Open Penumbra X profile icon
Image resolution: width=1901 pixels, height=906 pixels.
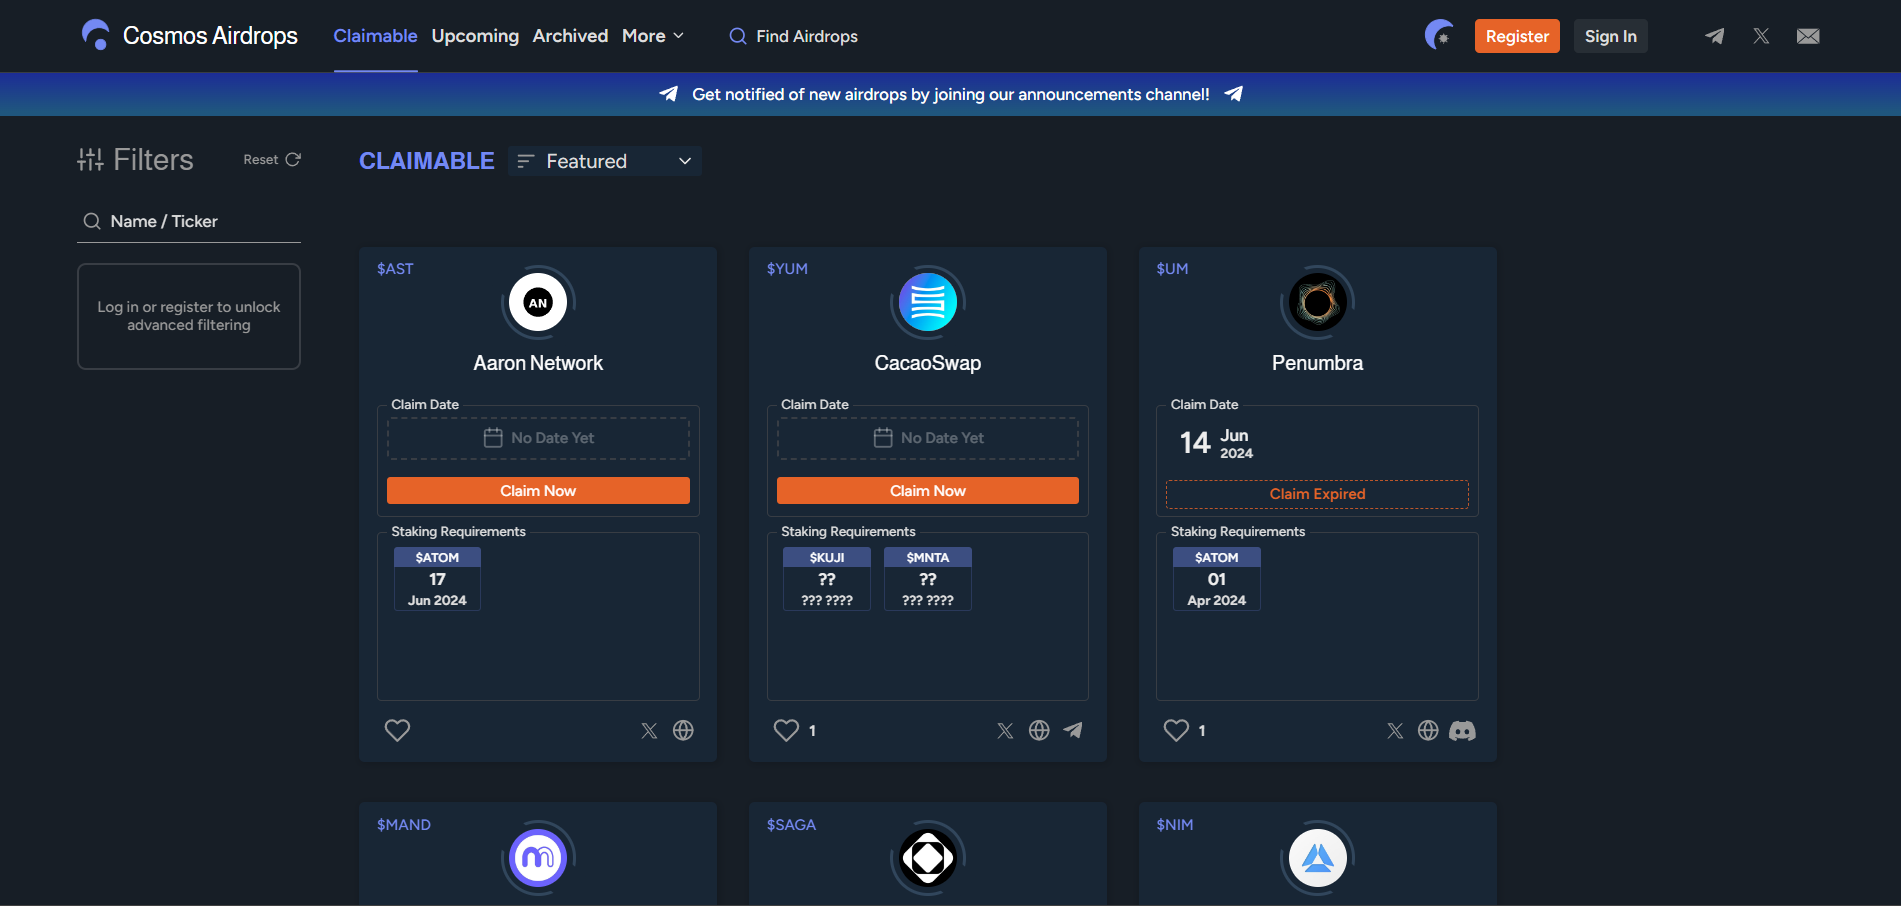pos(1395,731)
